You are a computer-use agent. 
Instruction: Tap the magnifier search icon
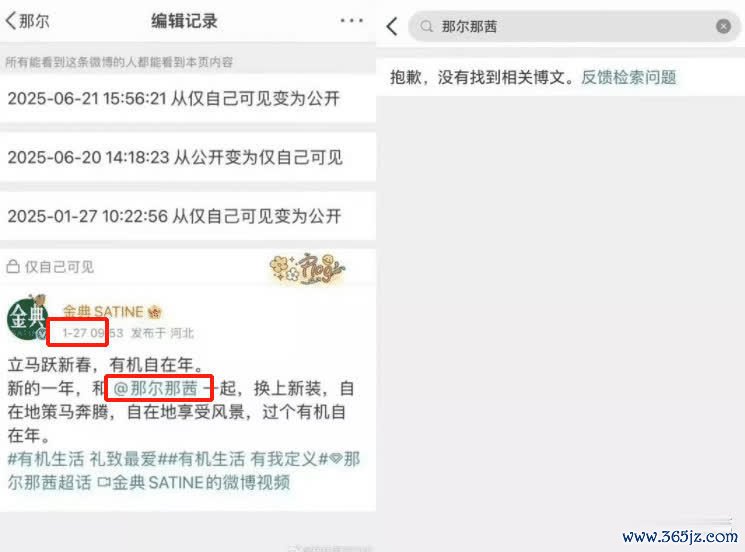[426, 26]
